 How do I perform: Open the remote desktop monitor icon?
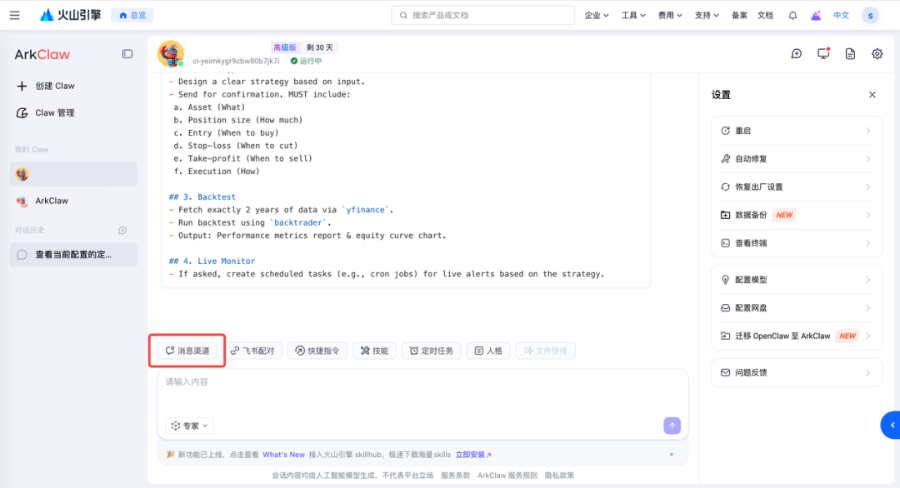click(823, 54)
